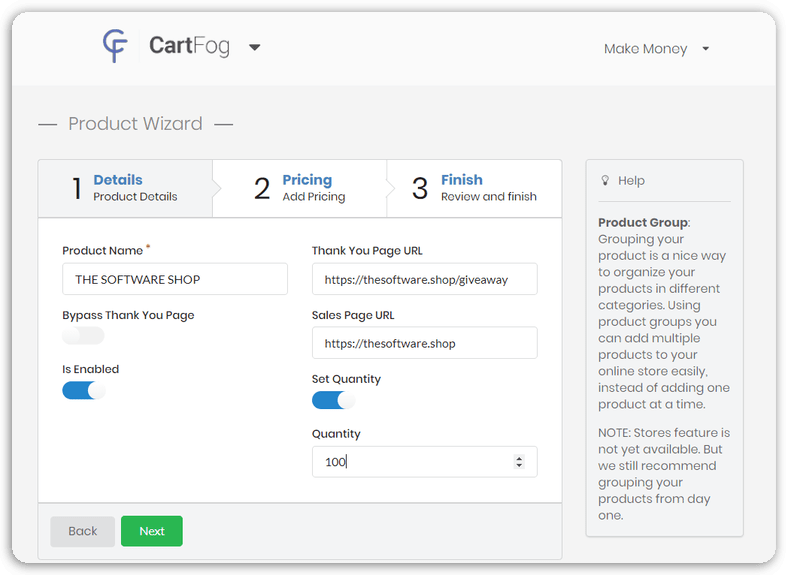This screenshot has width=788, height=575.
Task: Enable the Bypass Thank You Page switch
Action: click(x=83, y=335)
